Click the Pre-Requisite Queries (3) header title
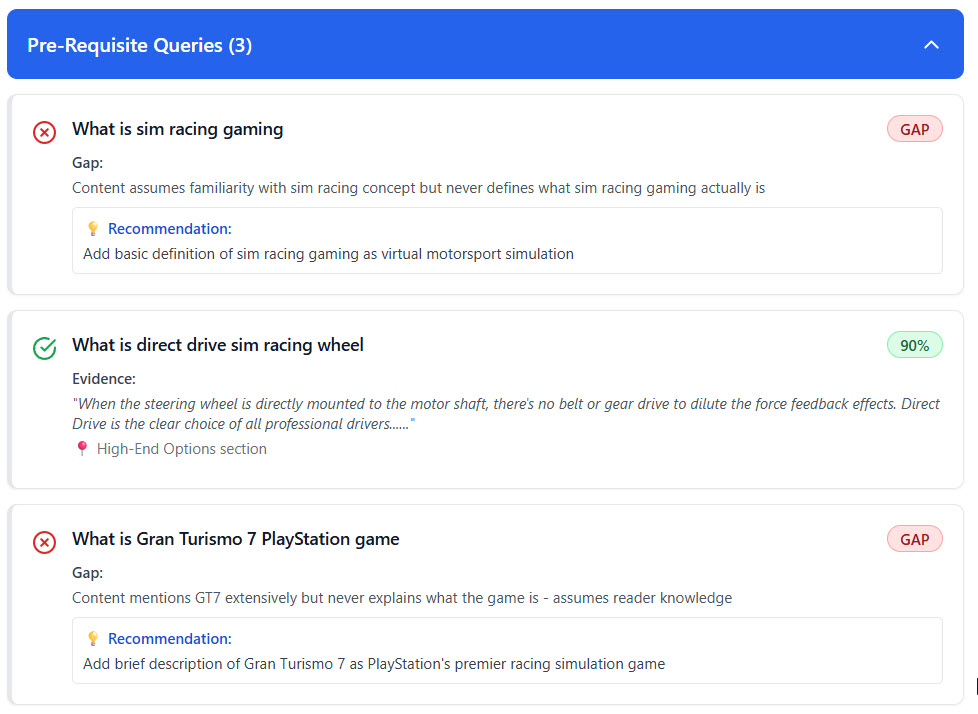Viewport: 978px width, 714px height. [139, 45]
